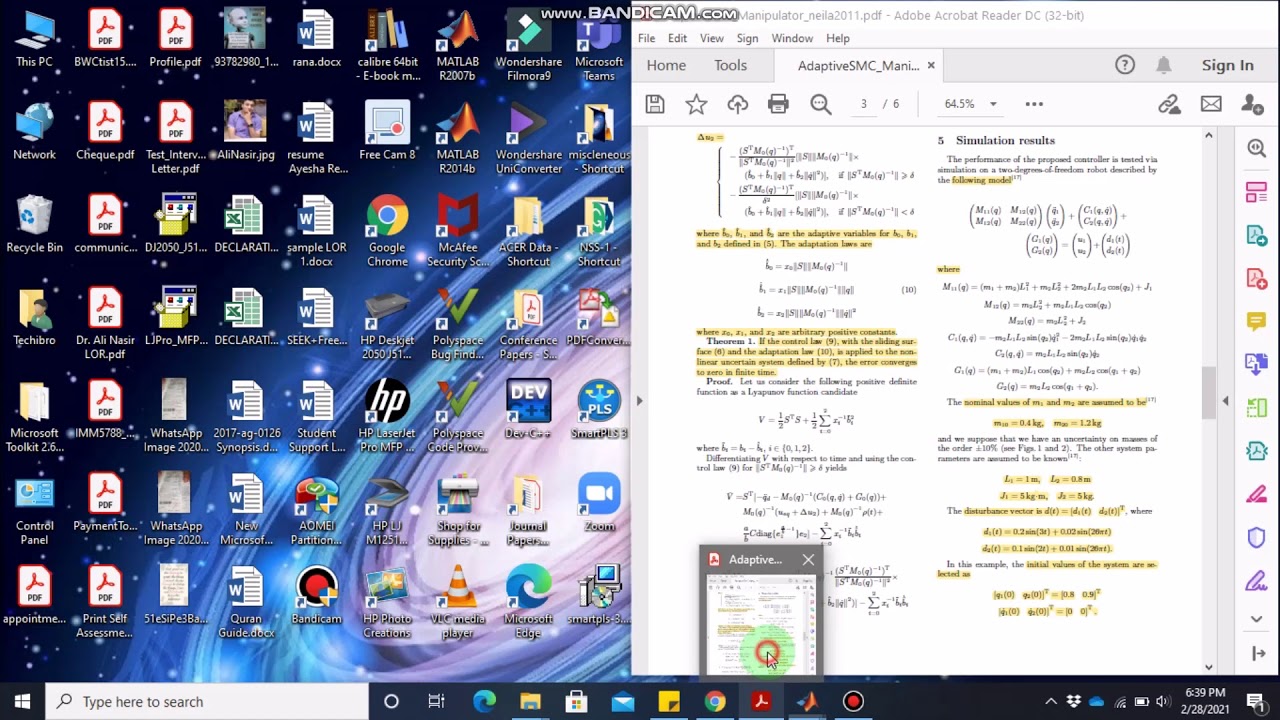Open Profile.pdf on the desktop
Viewport: 1280px width, 720px height.
point(175,39)
